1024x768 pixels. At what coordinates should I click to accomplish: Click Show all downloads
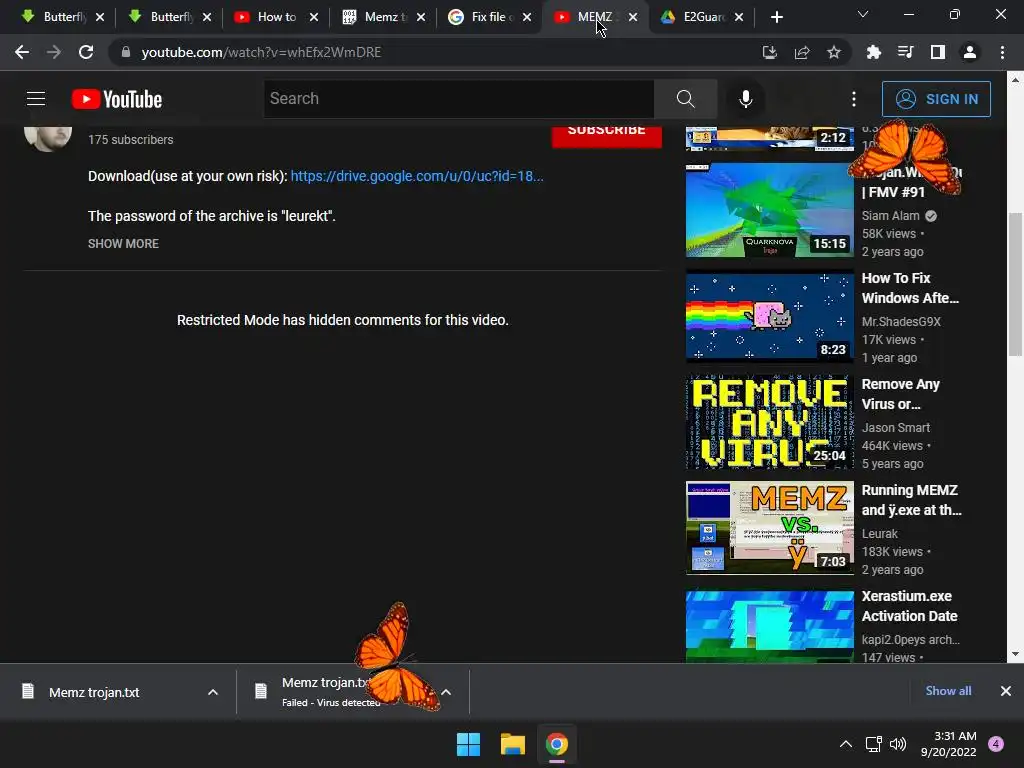point(948,691)
